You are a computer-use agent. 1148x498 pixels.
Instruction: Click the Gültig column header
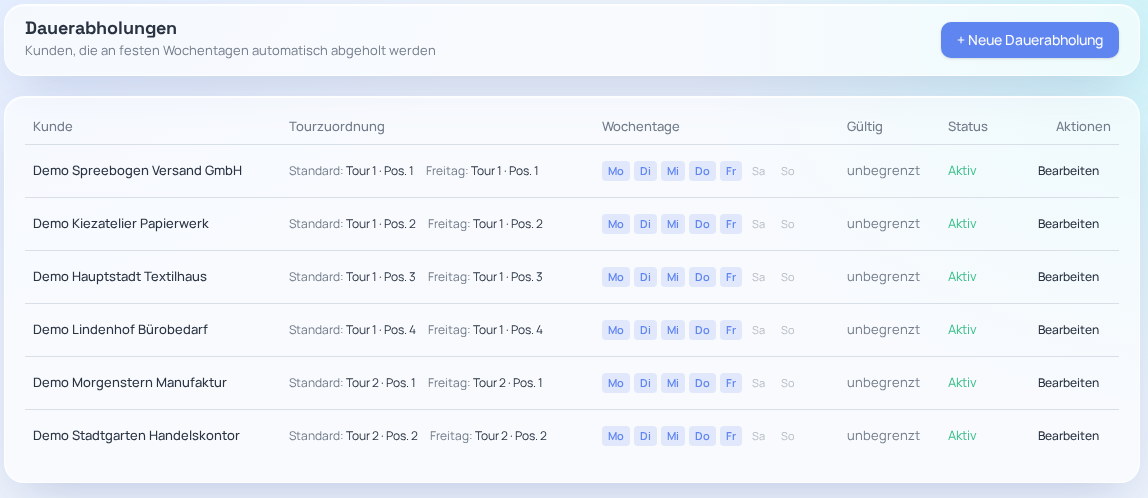point(865,127)
